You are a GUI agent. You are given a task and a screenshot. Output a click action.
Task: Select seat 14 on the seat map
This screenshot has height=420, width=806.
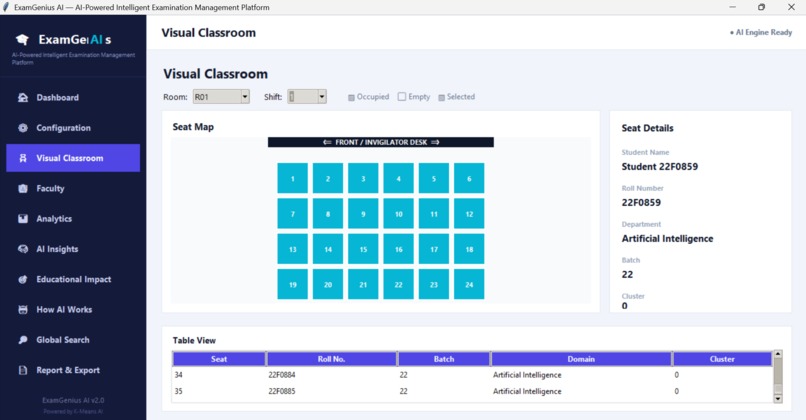328,249
